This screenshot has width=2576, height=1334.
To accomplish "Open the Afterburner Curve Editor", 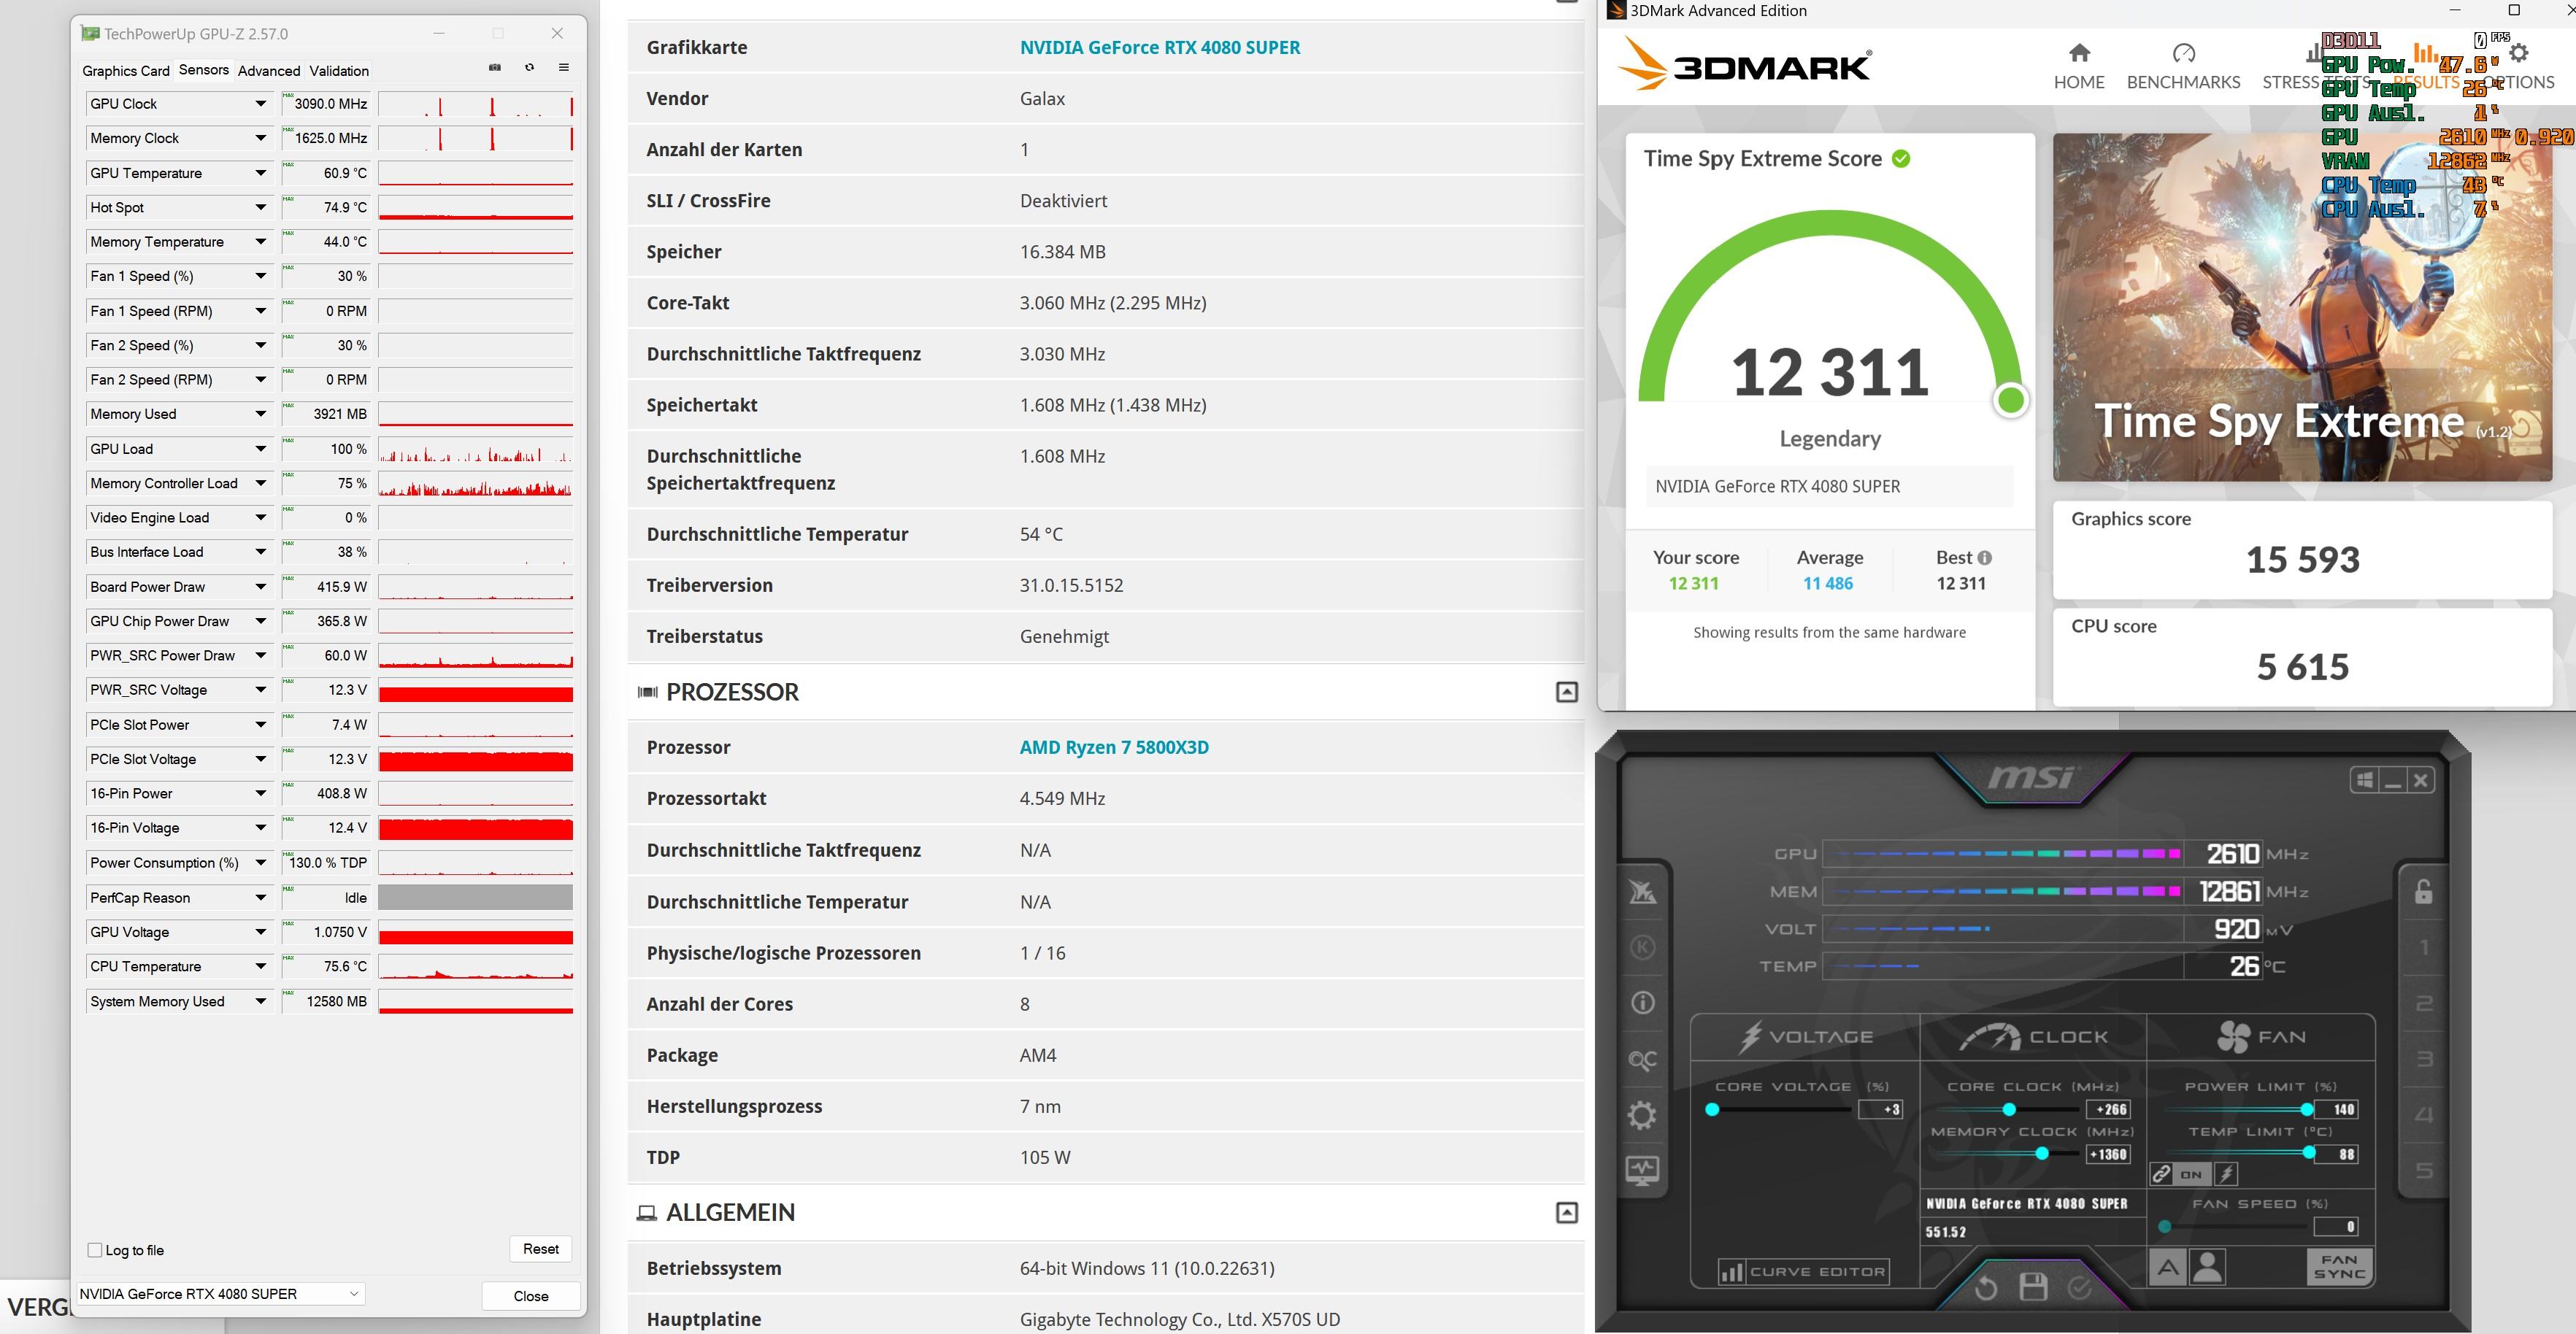I will coord(1803,1272).
